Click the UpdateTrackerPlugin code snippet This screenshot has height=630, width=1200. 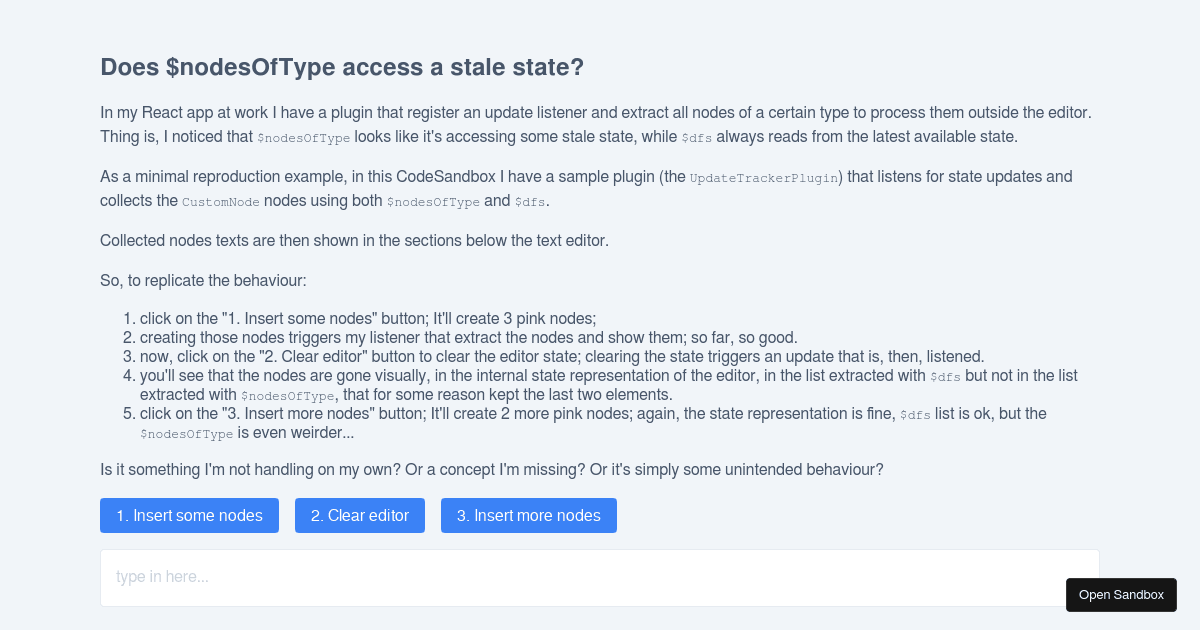(766, 178)
